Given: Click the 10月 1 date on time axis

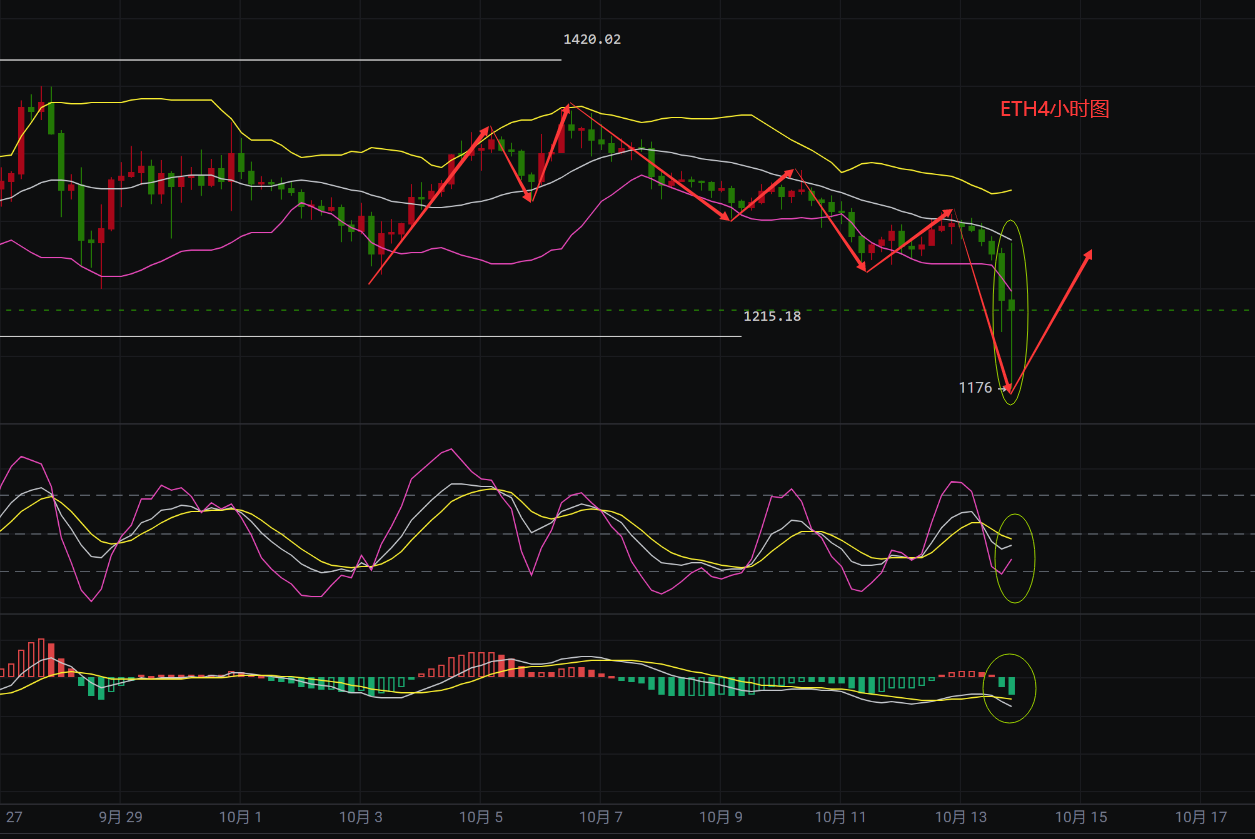Looking at the screenshot, I should (x=240, y=817).
